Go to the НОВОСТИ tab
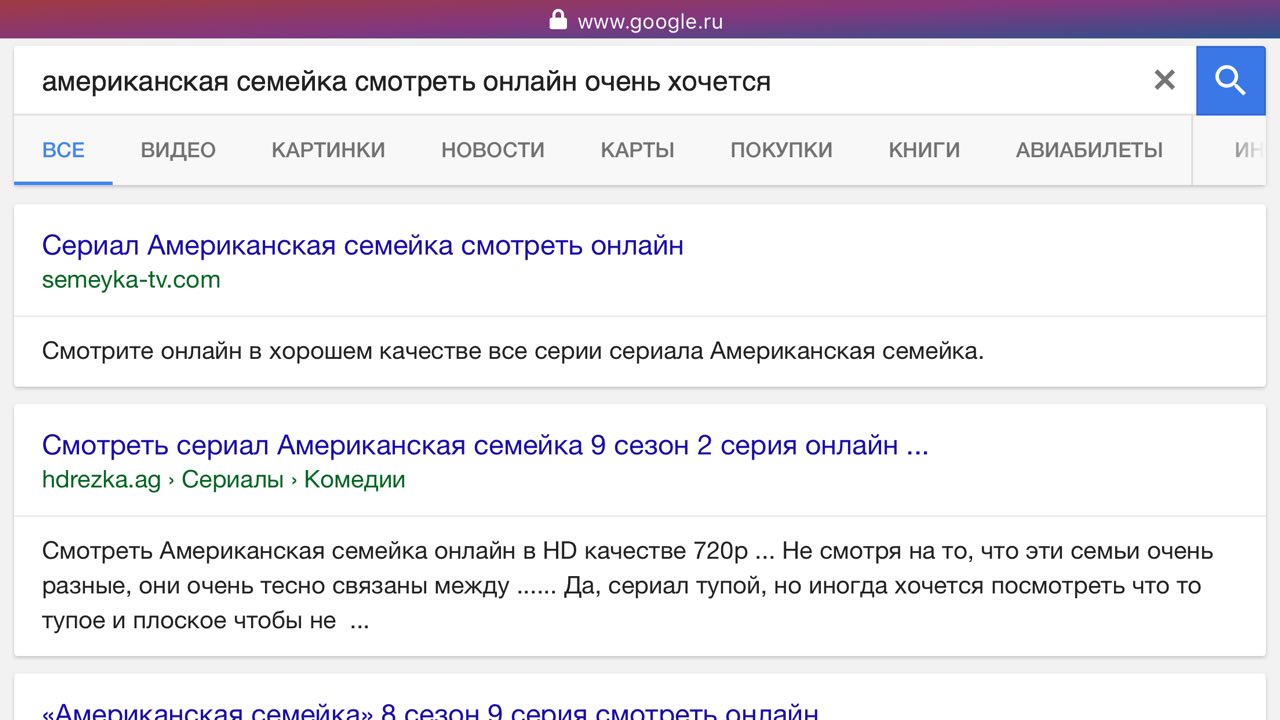 493,150
